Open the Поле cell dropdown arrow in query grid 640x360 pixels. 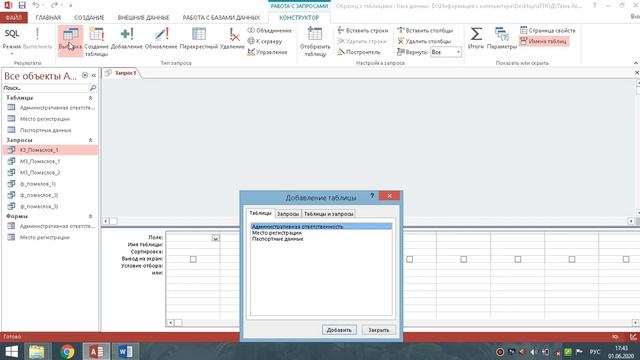[216, 238]
